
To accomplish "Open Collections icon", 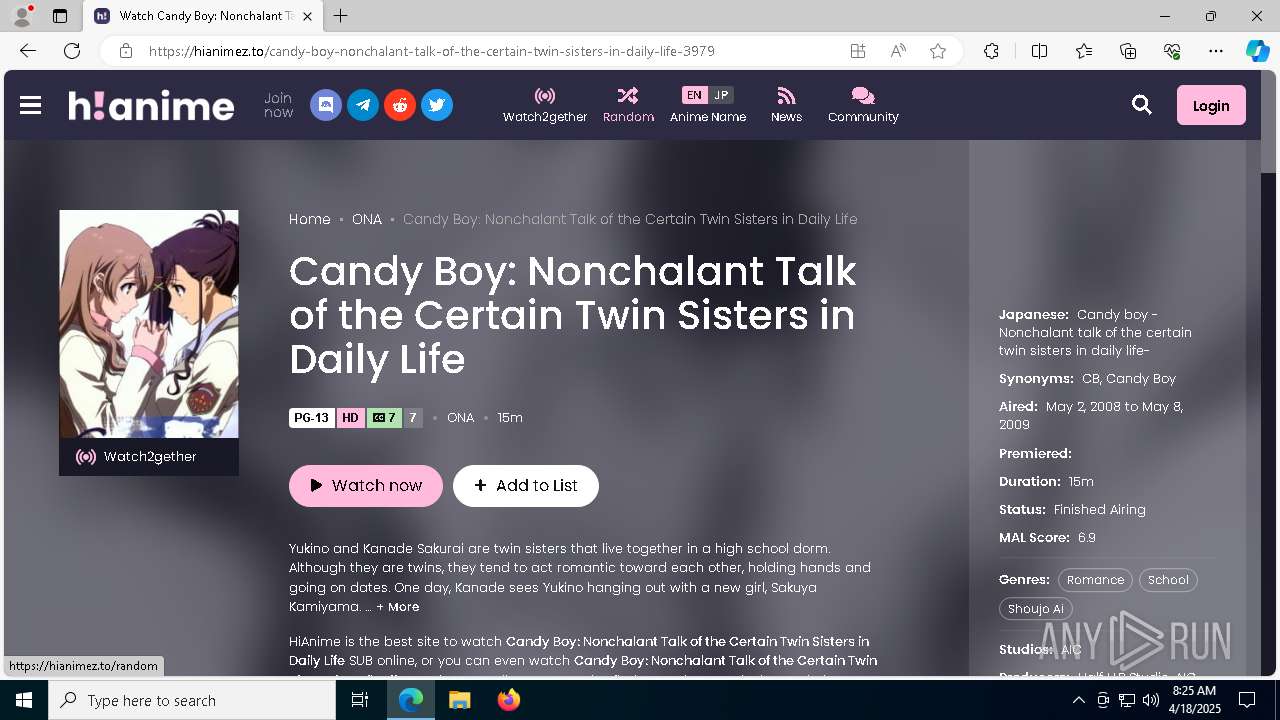I will tap(1128, 51).
